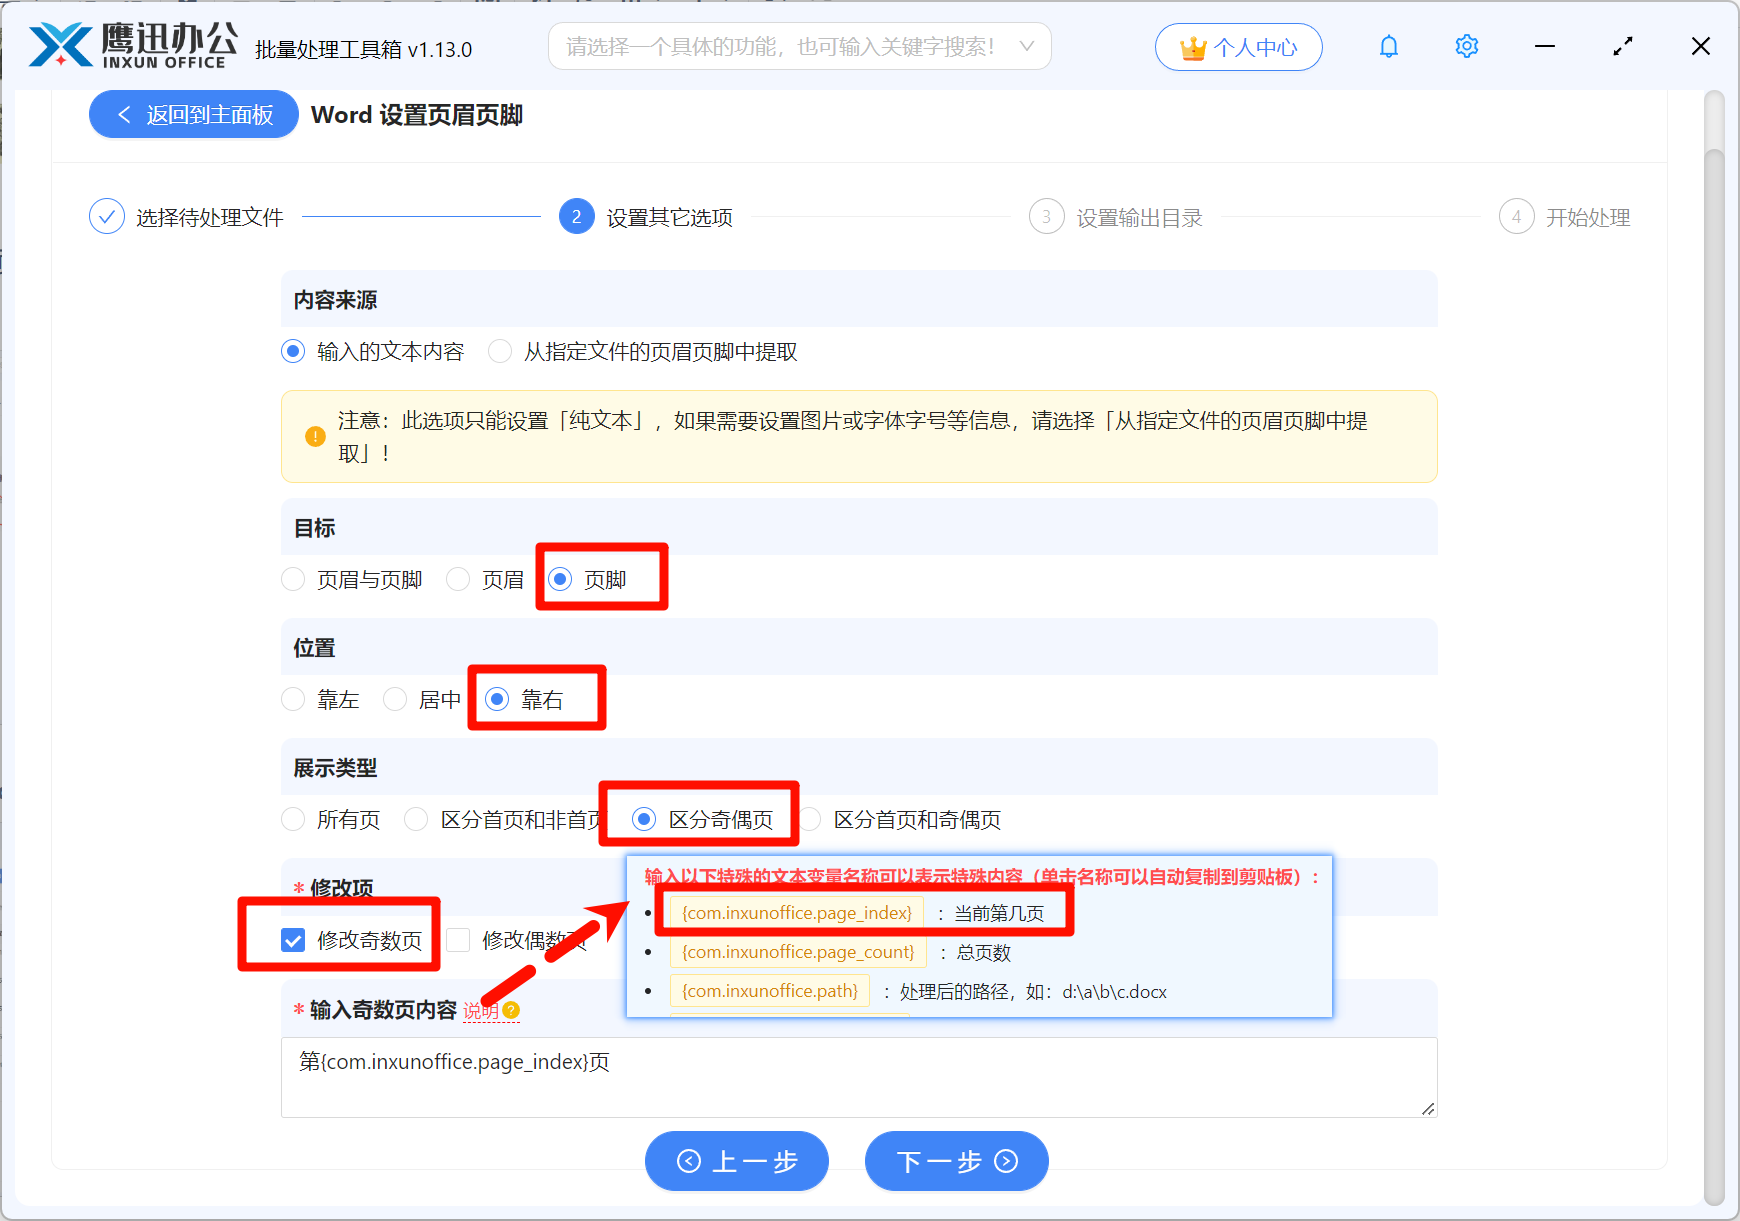Click step 3 设置输出目录 indicator

(x=1046, y=216)
